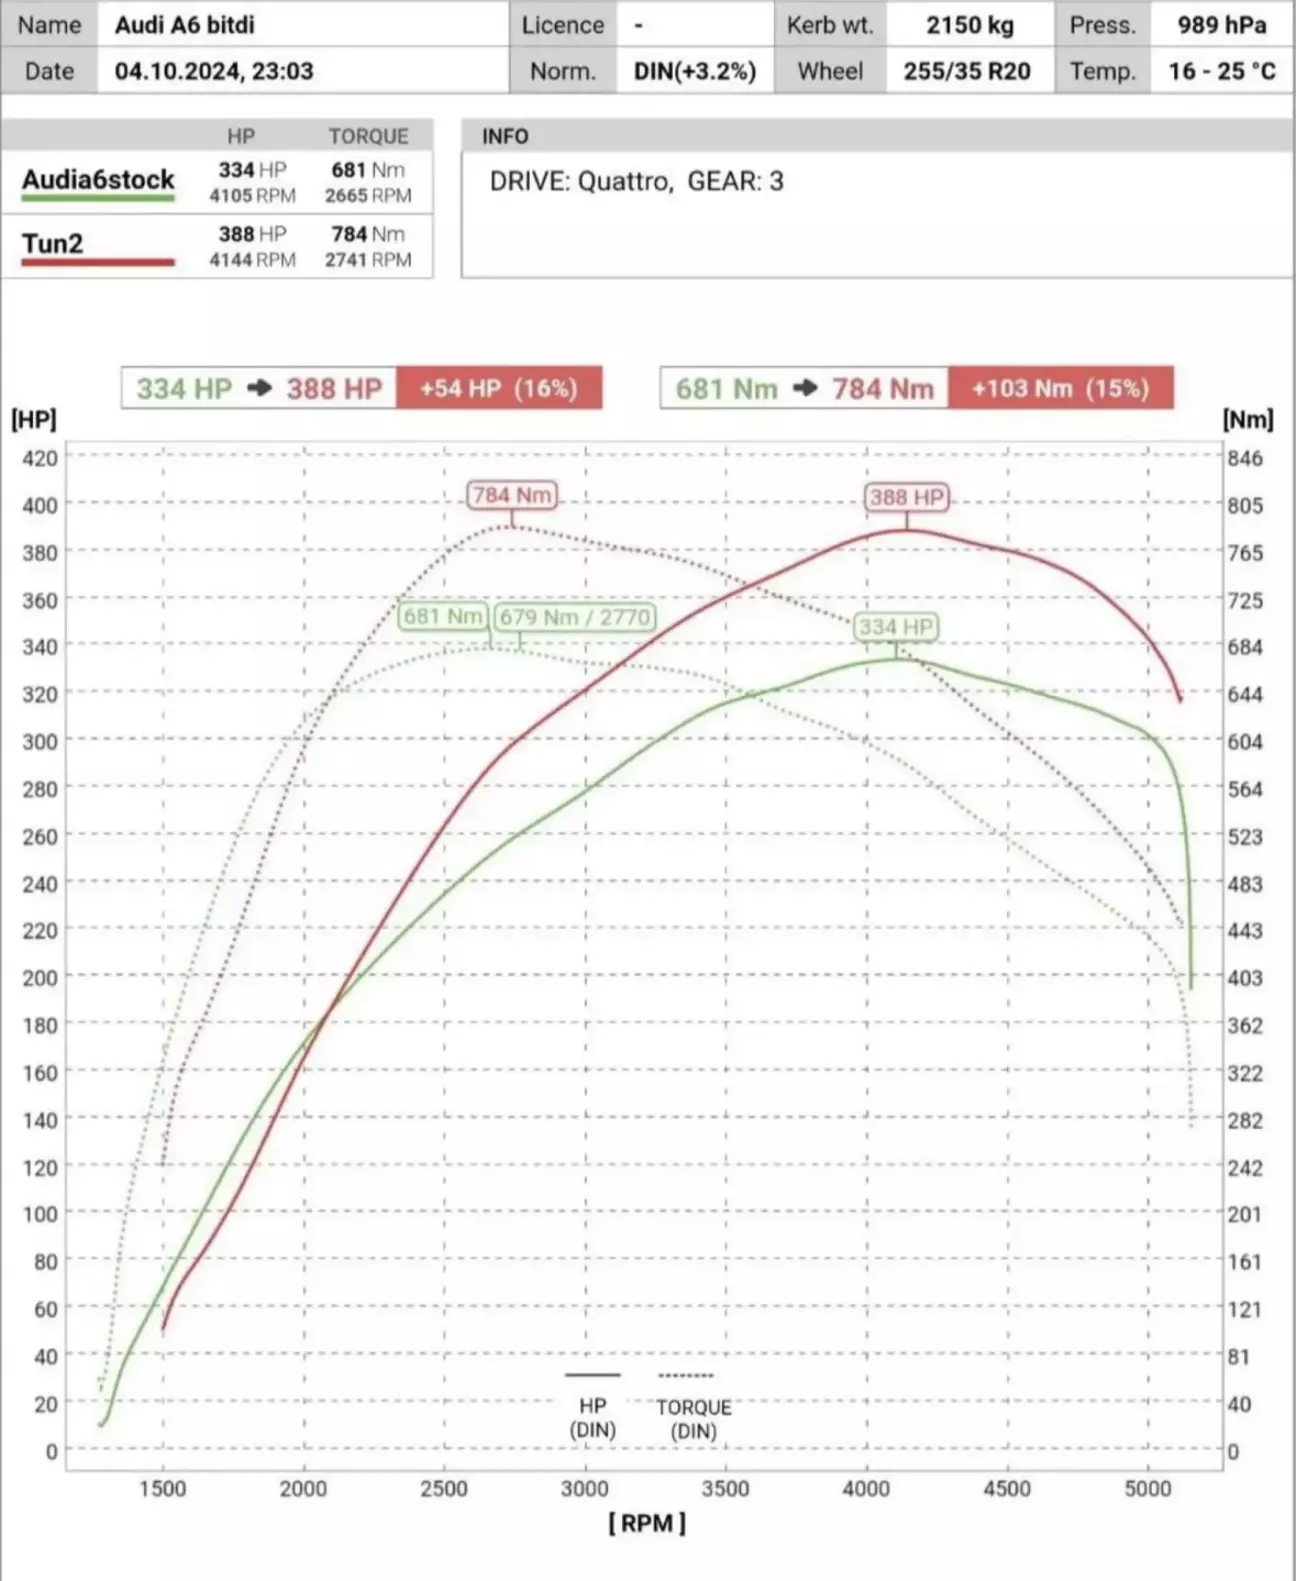Click the TORQUE (DIN) dotted line legend
1296x1581 pixels.
[693, 1406]
